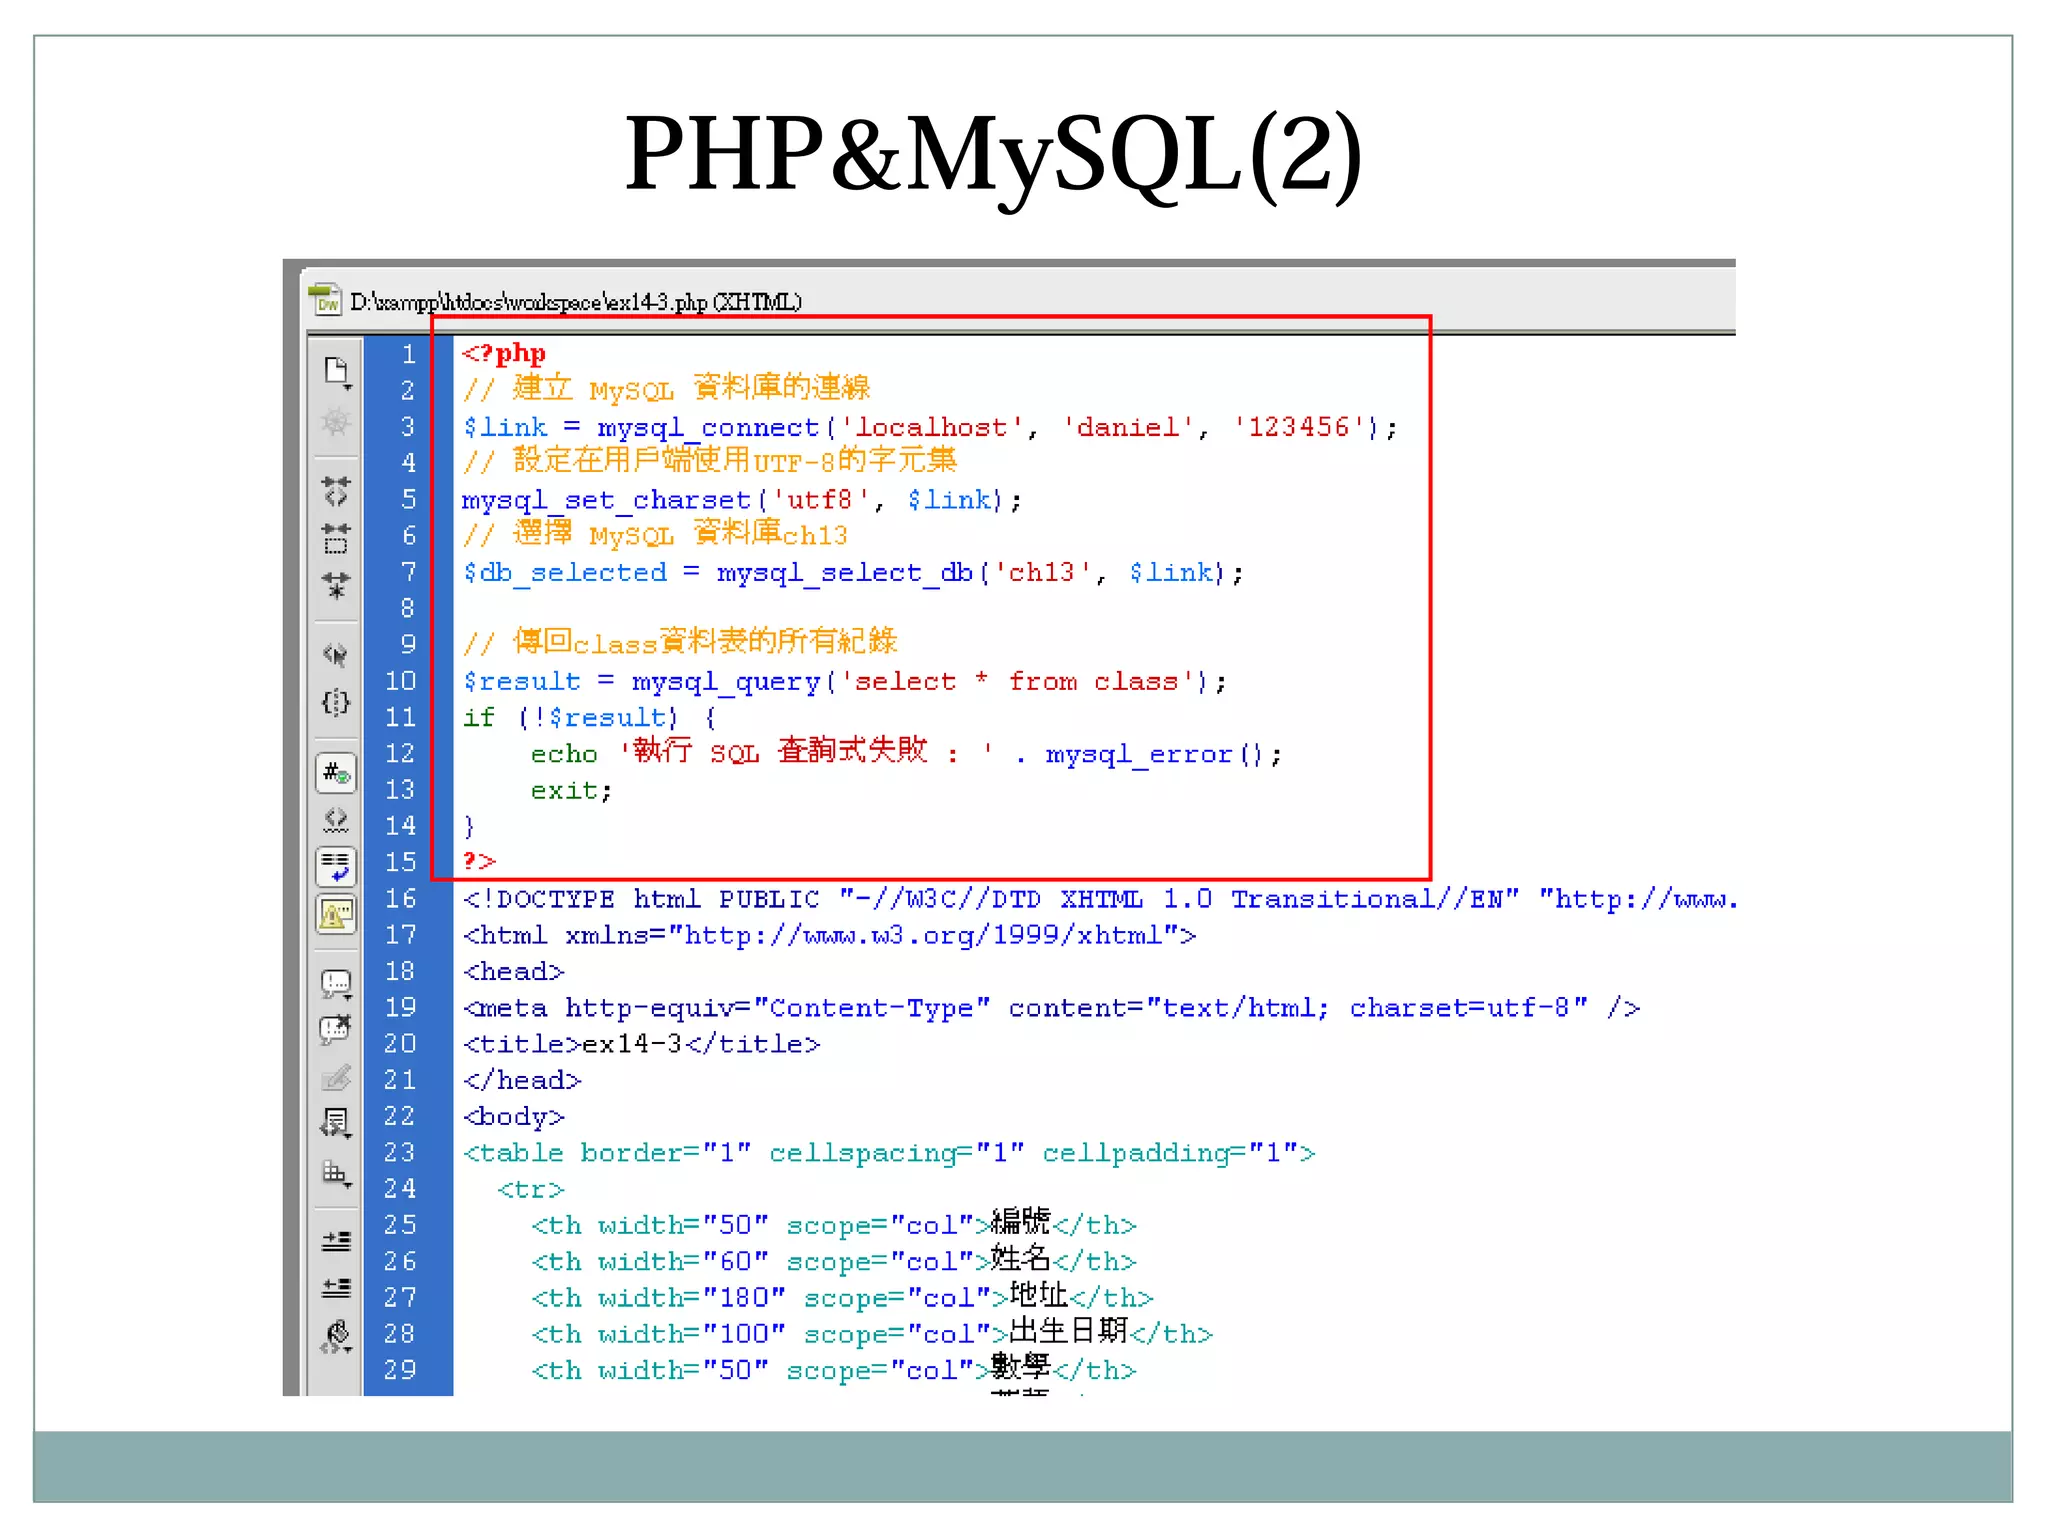2048x1536 pixels.
Task: Click the '<table border="1"' line
Action: (x=889, y=1153)
